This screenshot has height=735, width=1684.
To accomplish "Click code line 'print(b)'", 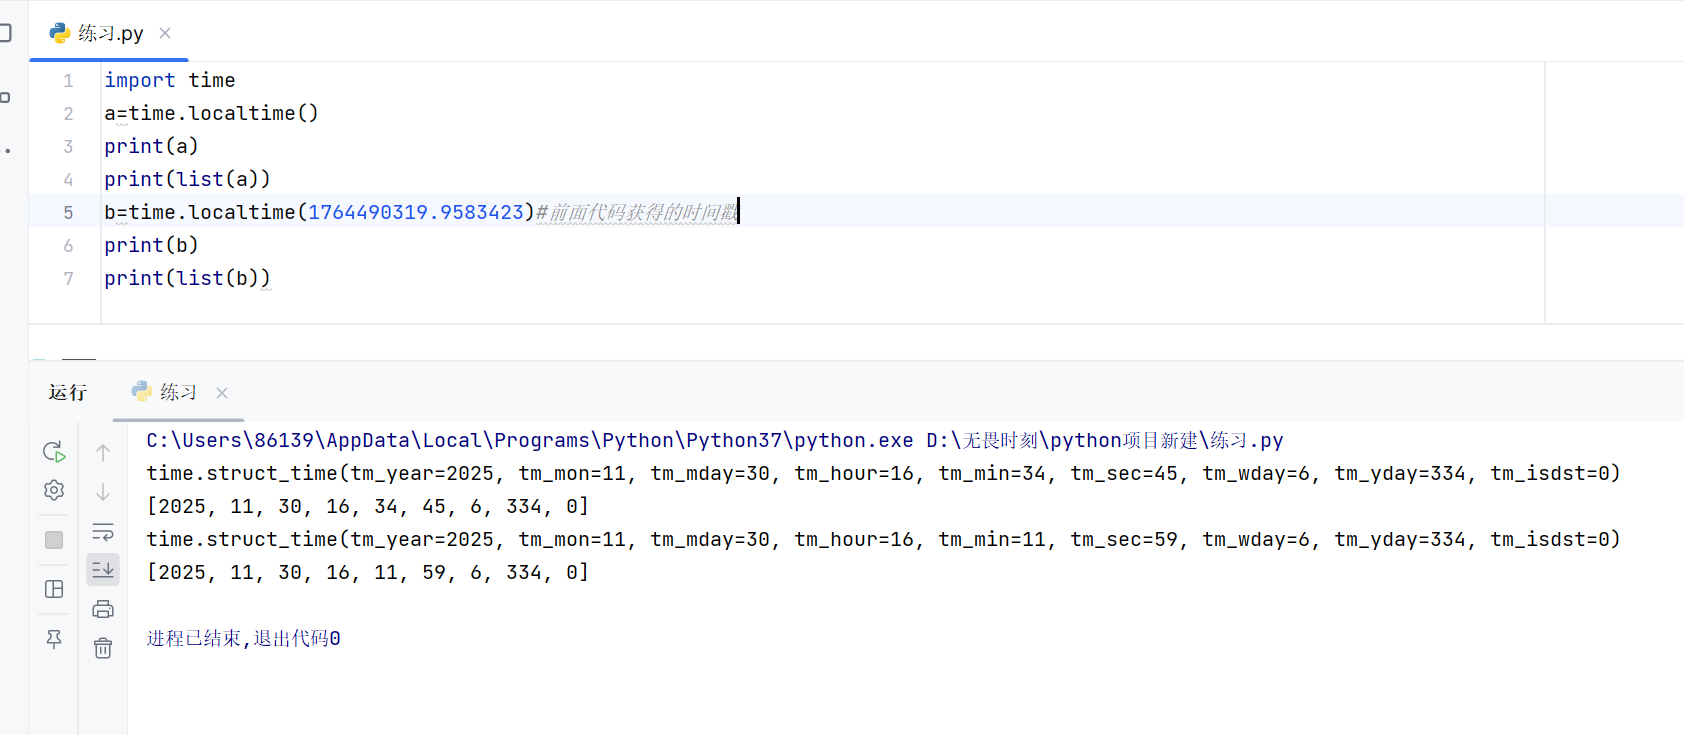I will point(151,245).
